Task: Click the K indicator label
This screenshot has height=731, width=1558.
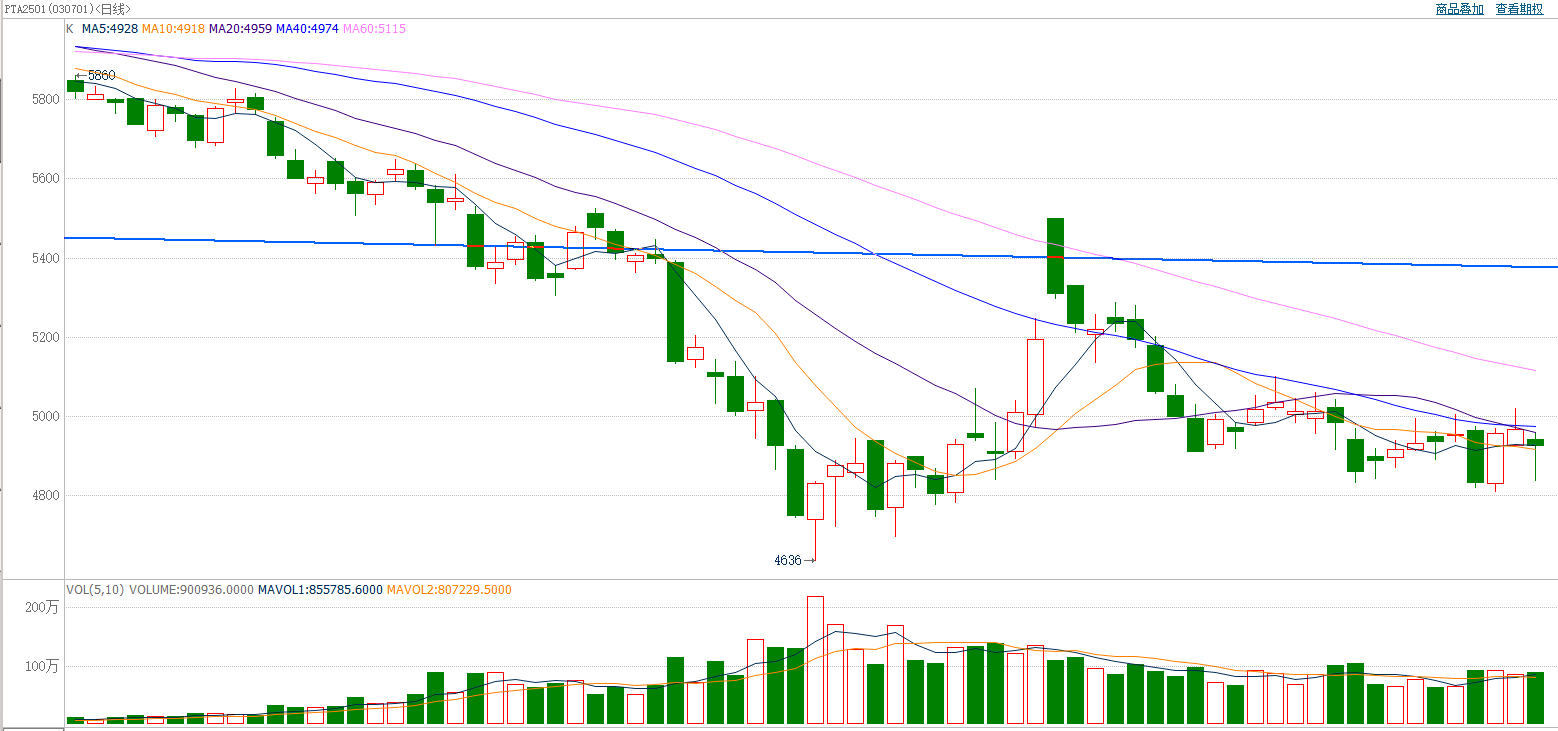Action: (x=70, y=29)
